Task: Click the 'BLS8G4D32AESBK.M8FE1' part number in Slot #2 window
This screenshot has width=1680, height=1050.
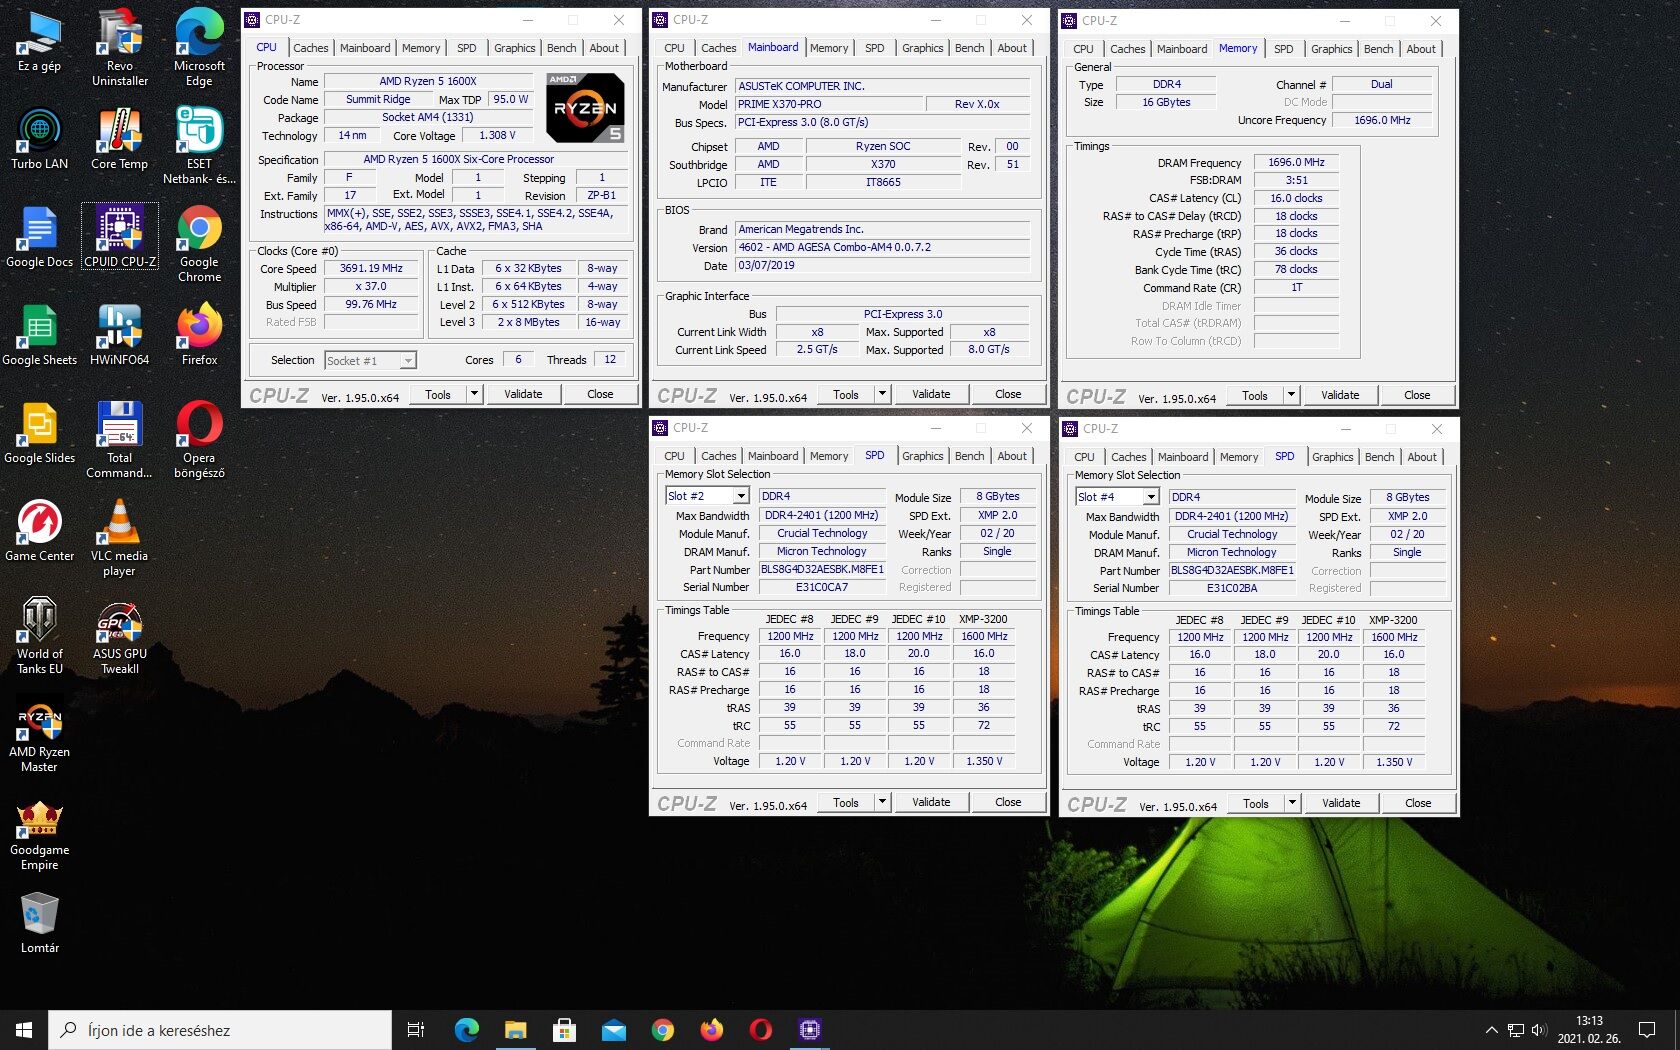Action: click(x=822, y=569)
